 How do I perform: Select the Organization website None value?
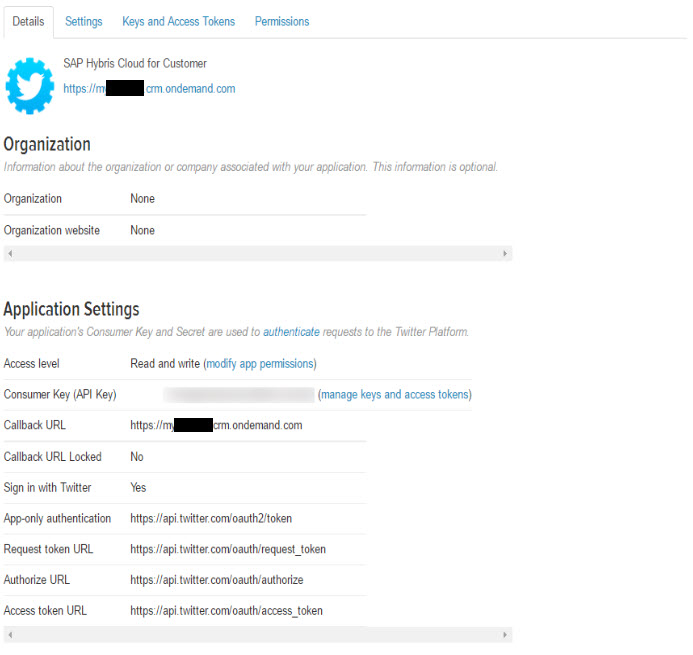pyautogui.click(x=142, y=230)
